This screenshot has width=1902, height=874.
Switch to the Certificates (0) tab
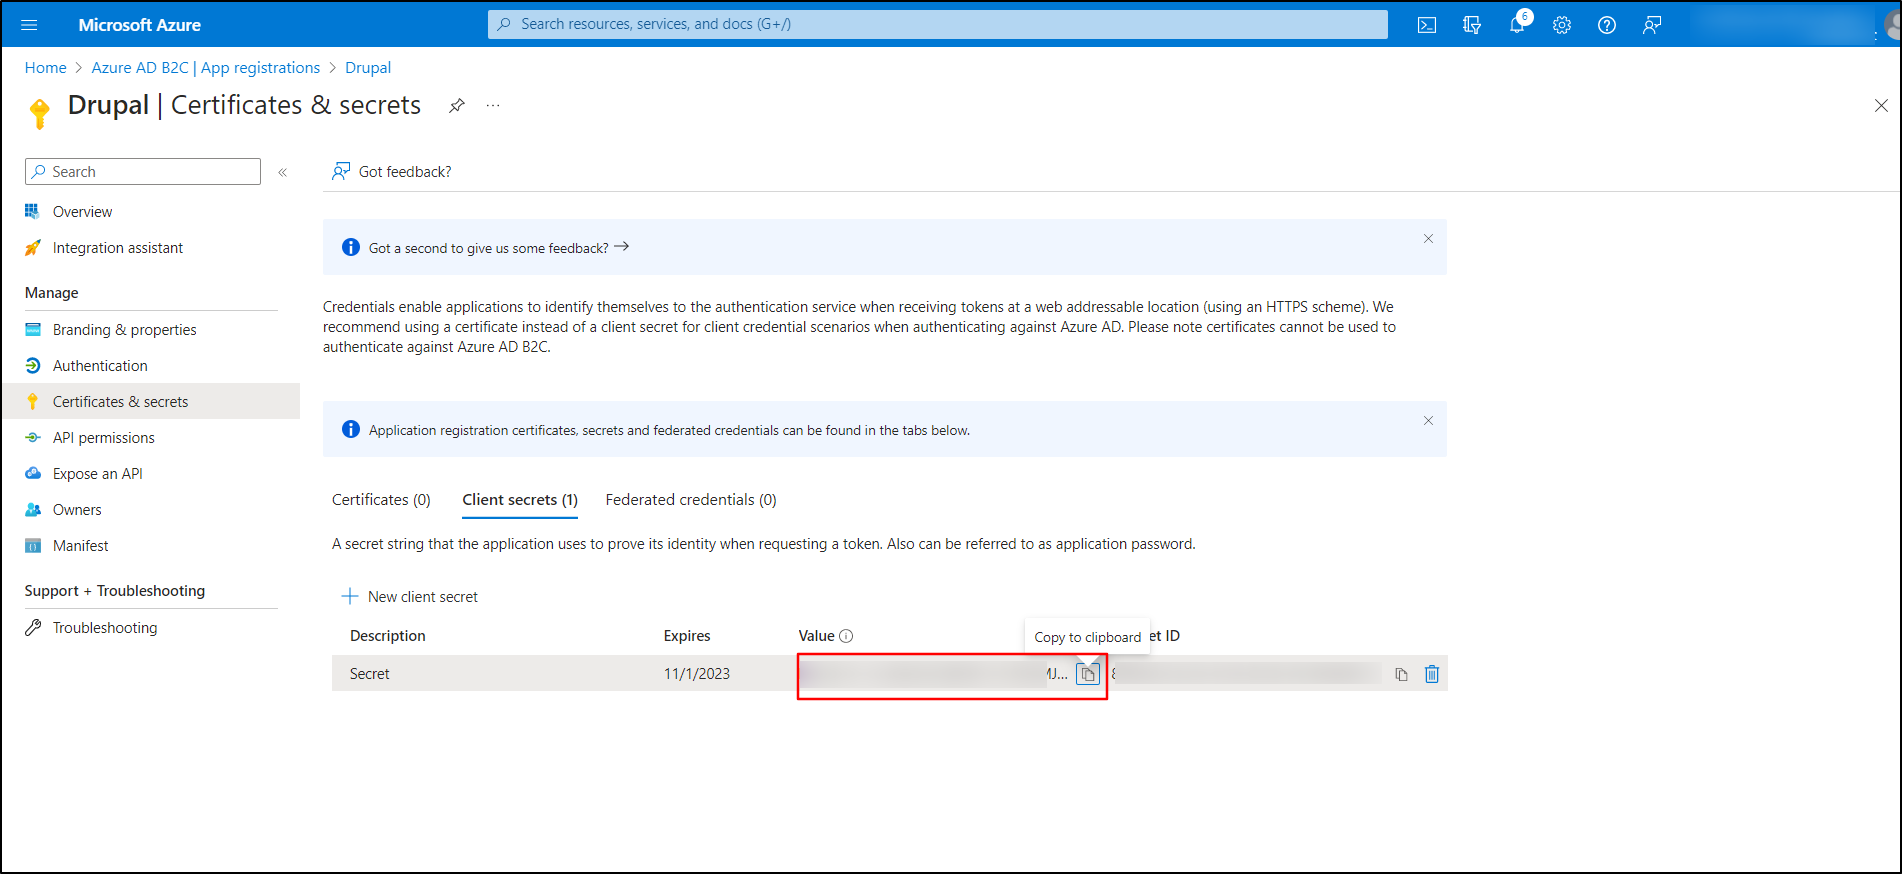381,500
